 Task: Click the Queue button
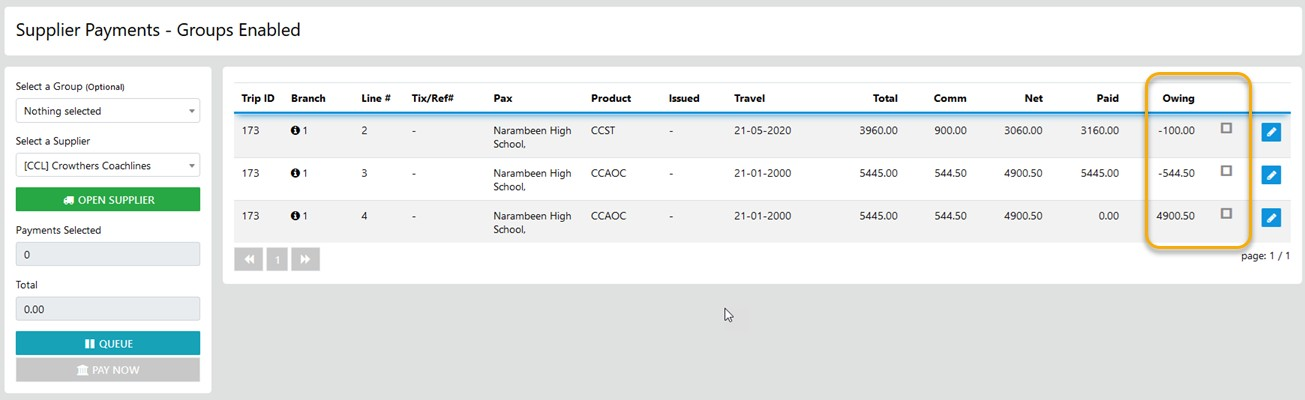[x=108, y=344]
